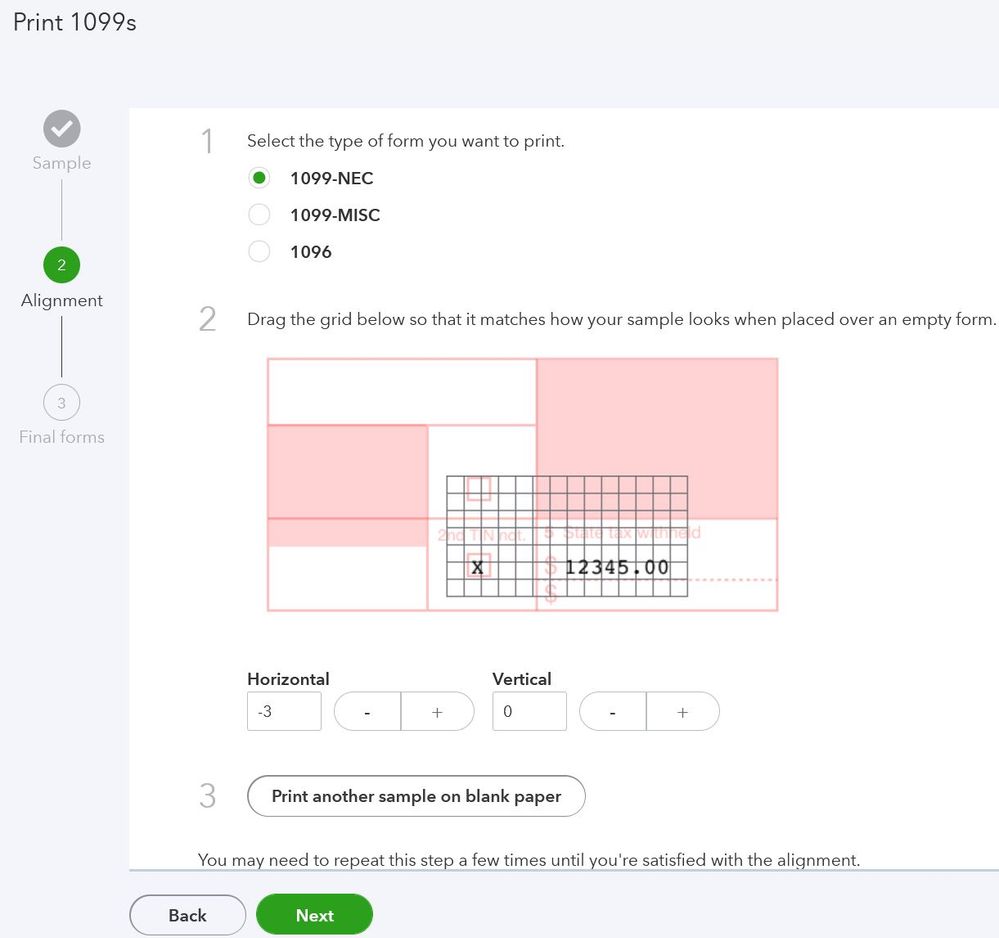Click the Horizontal offset input field
The image size is (999, 938).
(284, 712)
